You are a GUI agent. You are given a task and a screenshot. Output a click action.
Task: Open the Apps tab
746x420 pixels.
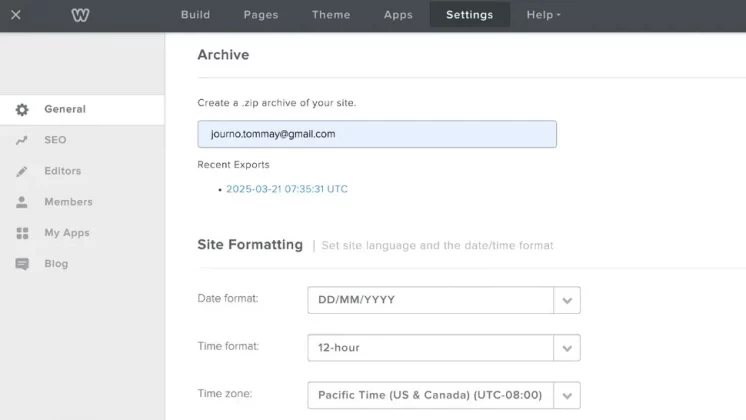(x=398, y=15)
